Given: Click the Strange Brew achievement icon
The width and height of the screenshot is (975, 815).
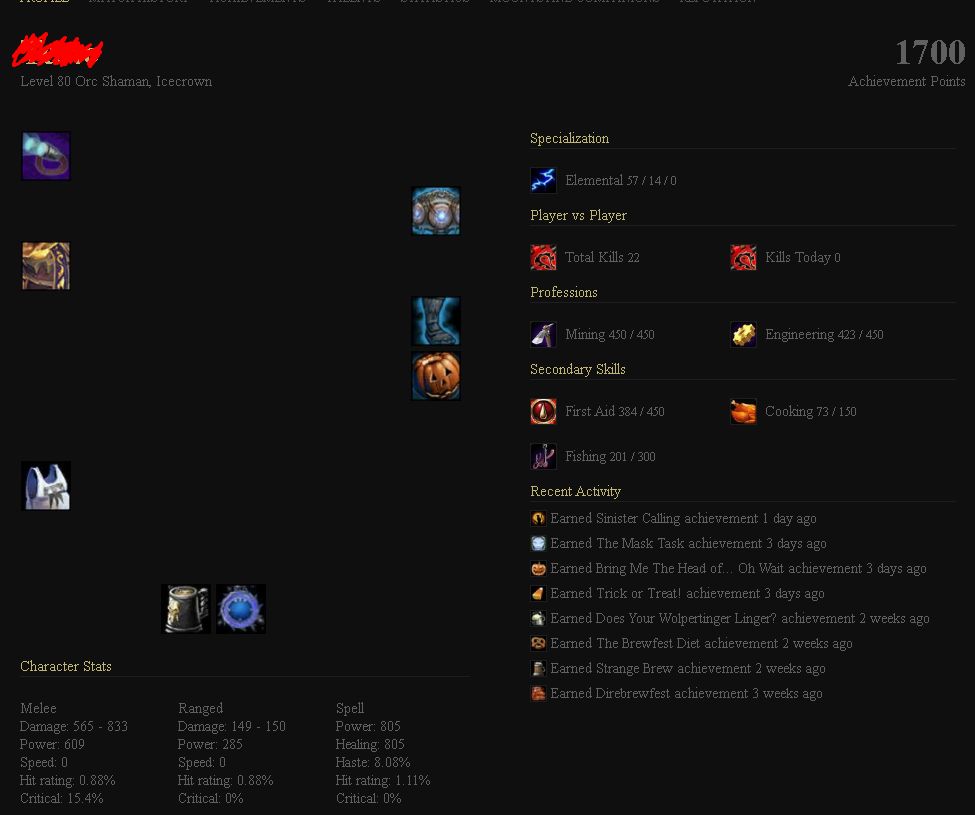Looking at the screenshot, I should pyautogui.click(x=538, y=668).
